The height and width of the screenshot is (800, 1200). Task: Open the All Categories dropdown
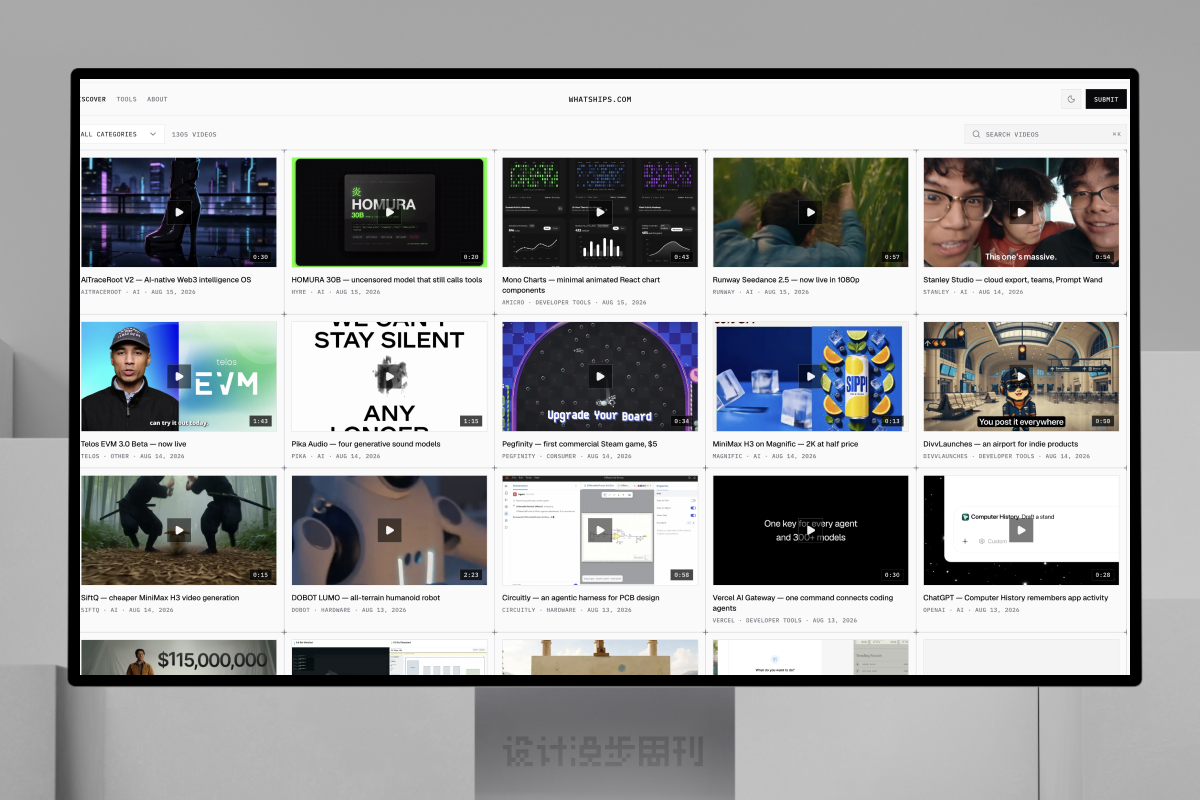[122, 134]
